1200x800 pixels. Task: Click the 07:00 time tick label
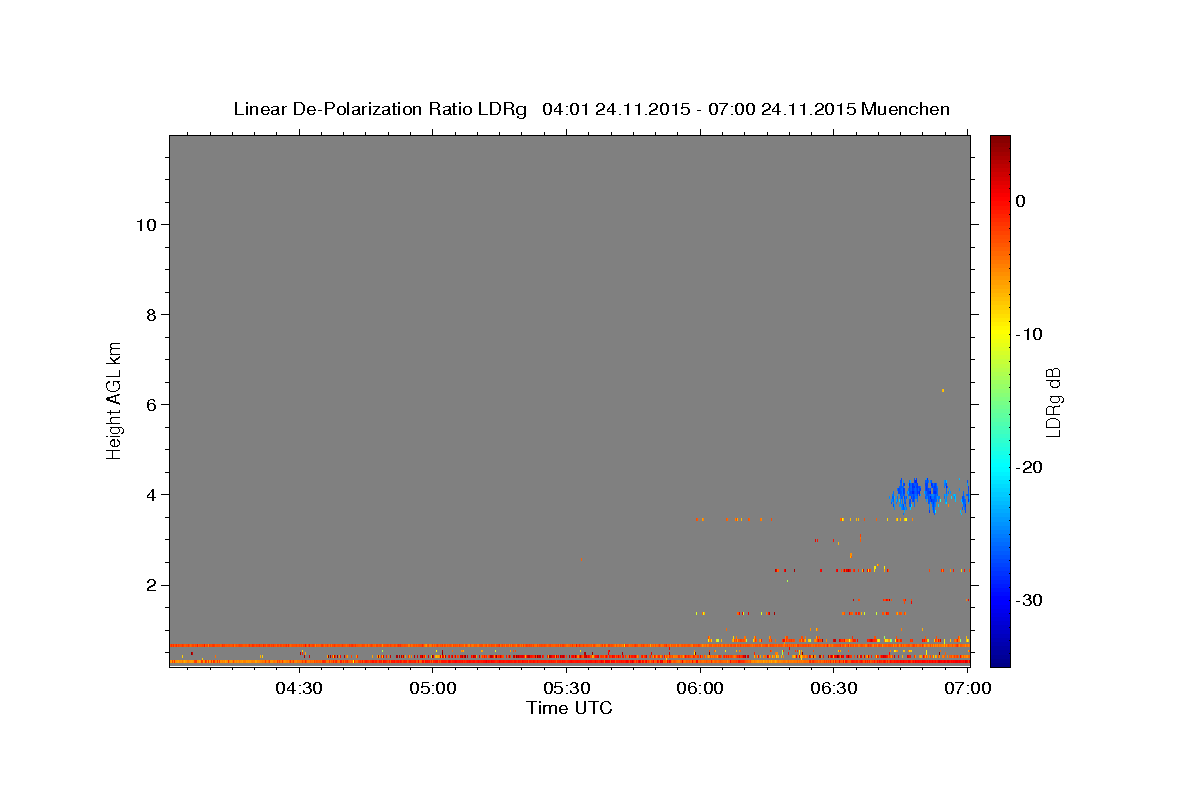click(967, 688)
